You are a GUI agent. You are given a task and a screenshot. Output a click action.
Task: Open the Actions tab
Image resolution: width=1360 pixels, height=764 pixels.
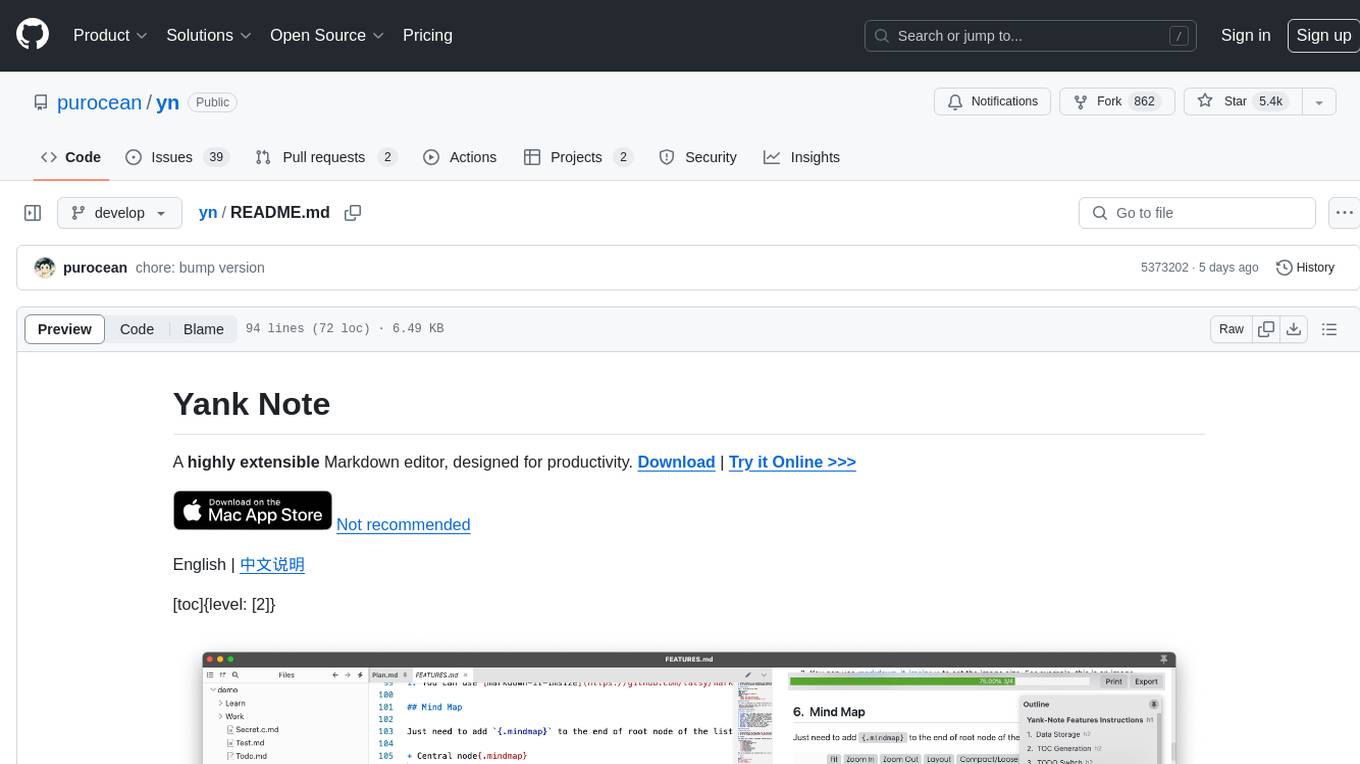click(x=460, y=157)
